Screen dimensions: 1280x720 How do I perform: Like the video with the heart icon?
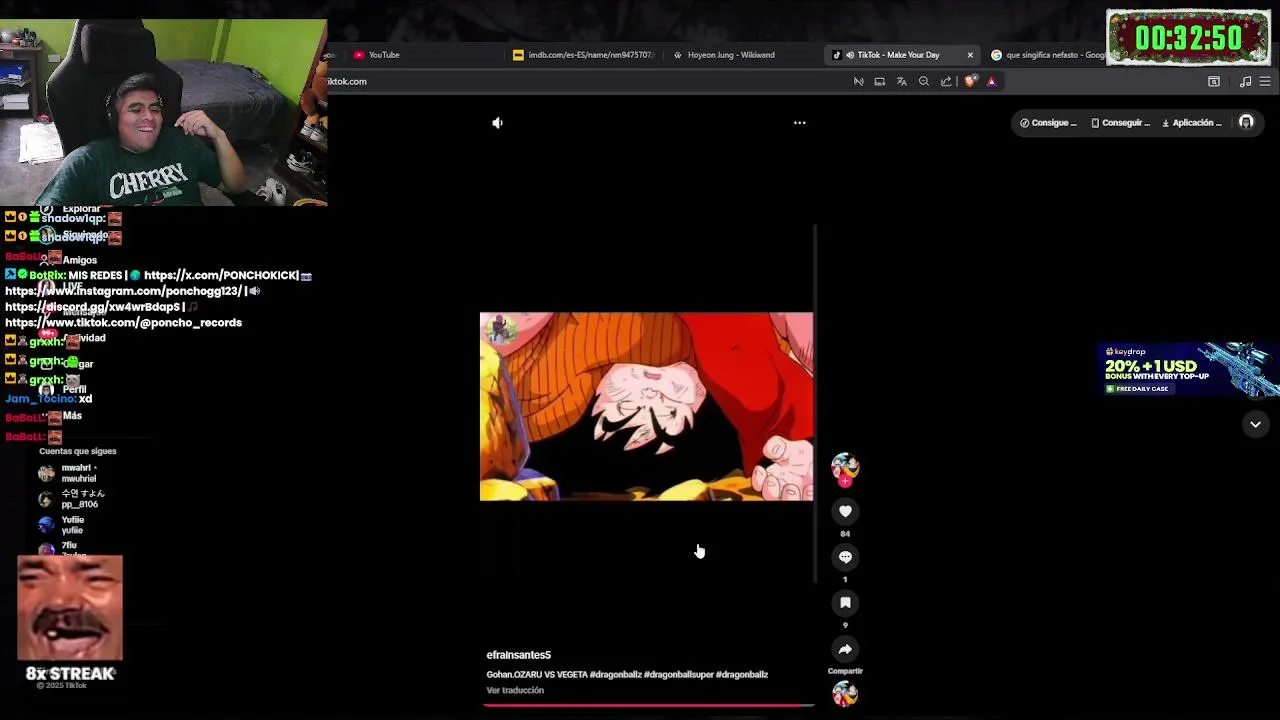click(x=845, y=511)
